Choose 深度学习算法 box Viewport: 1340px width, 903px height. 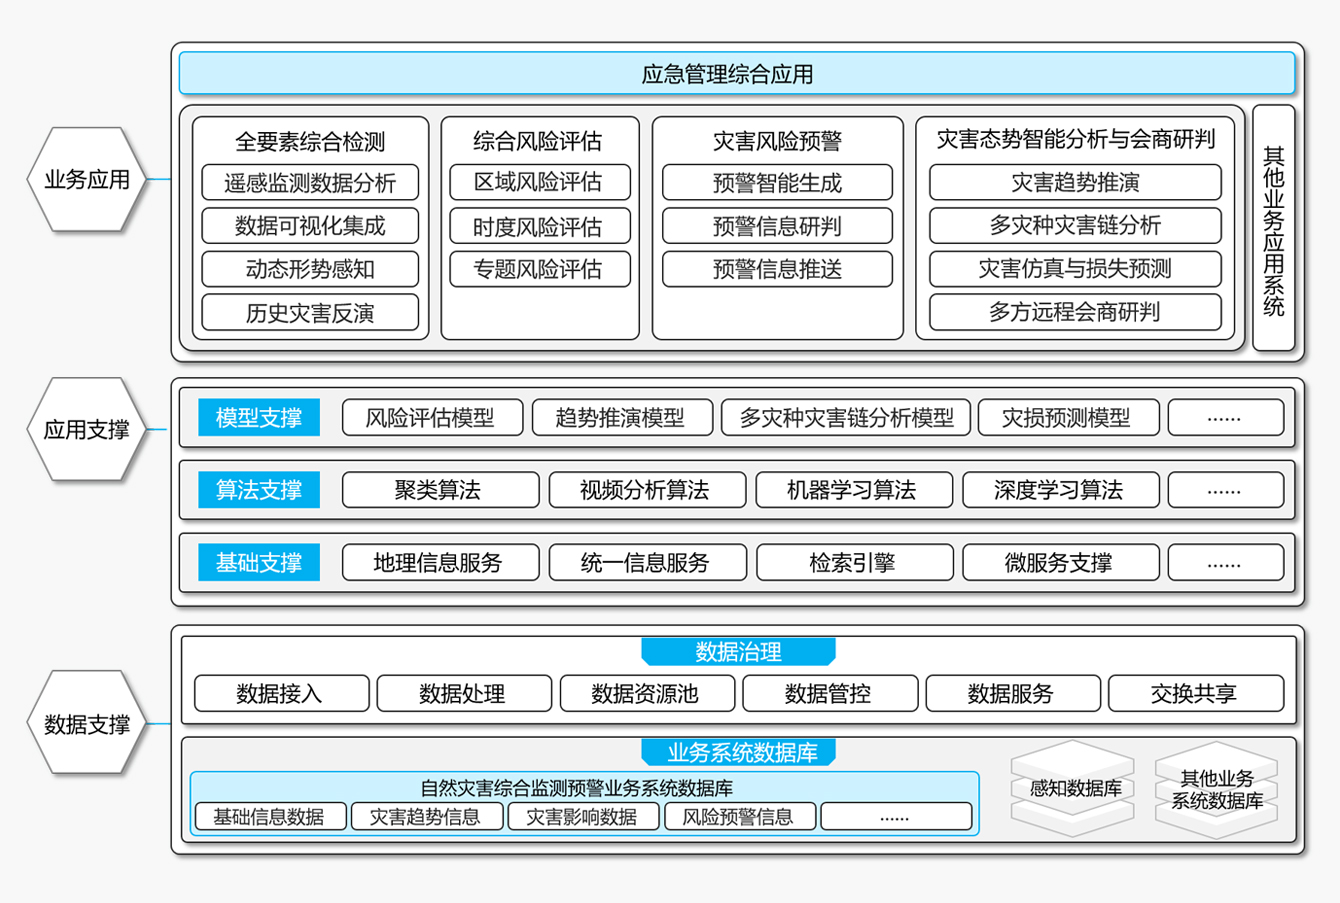(1060, 490)
